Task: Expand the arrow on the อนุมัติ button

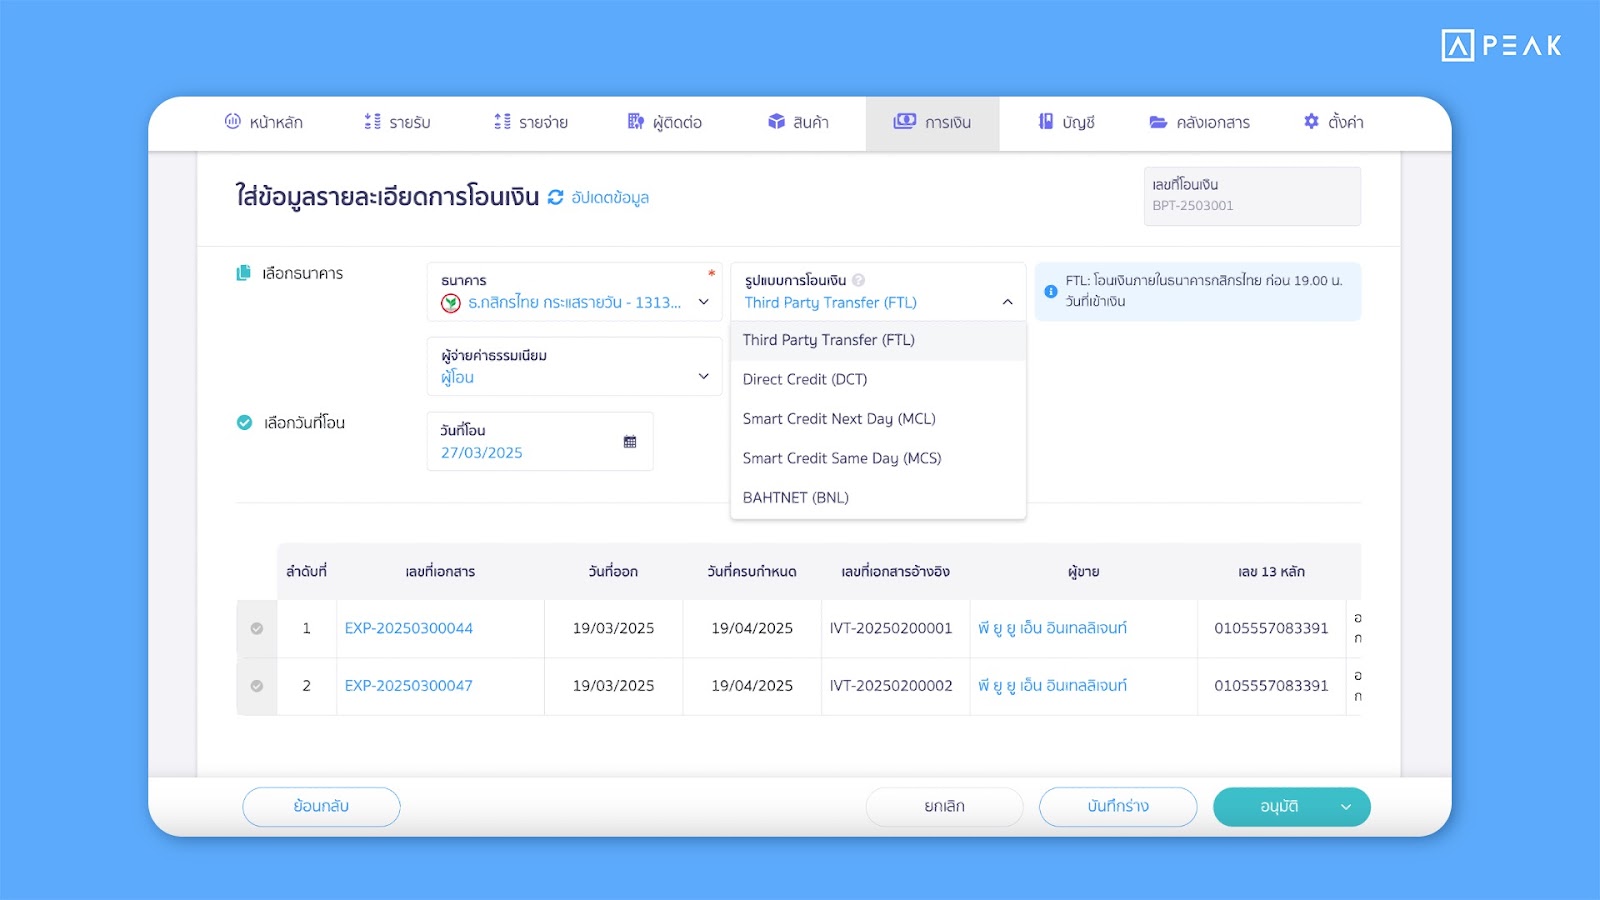Action: [1346, 807]
